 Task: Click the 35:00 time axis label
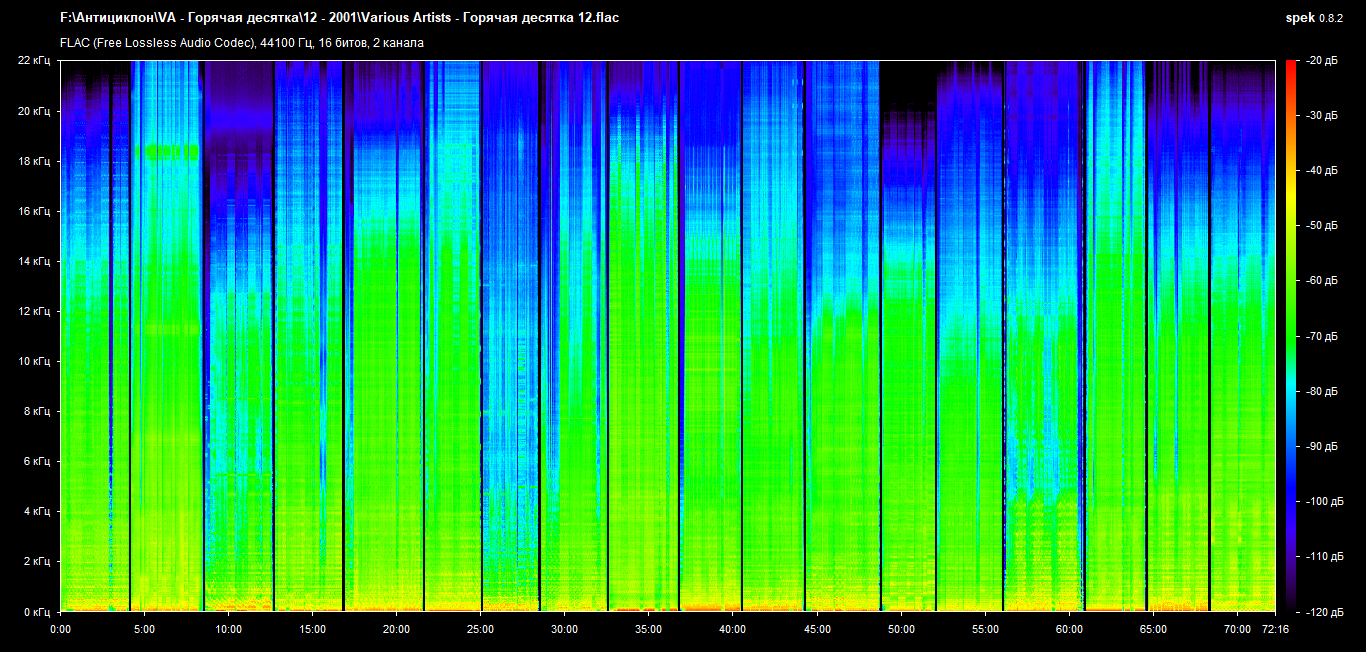(x=648, y=630)
